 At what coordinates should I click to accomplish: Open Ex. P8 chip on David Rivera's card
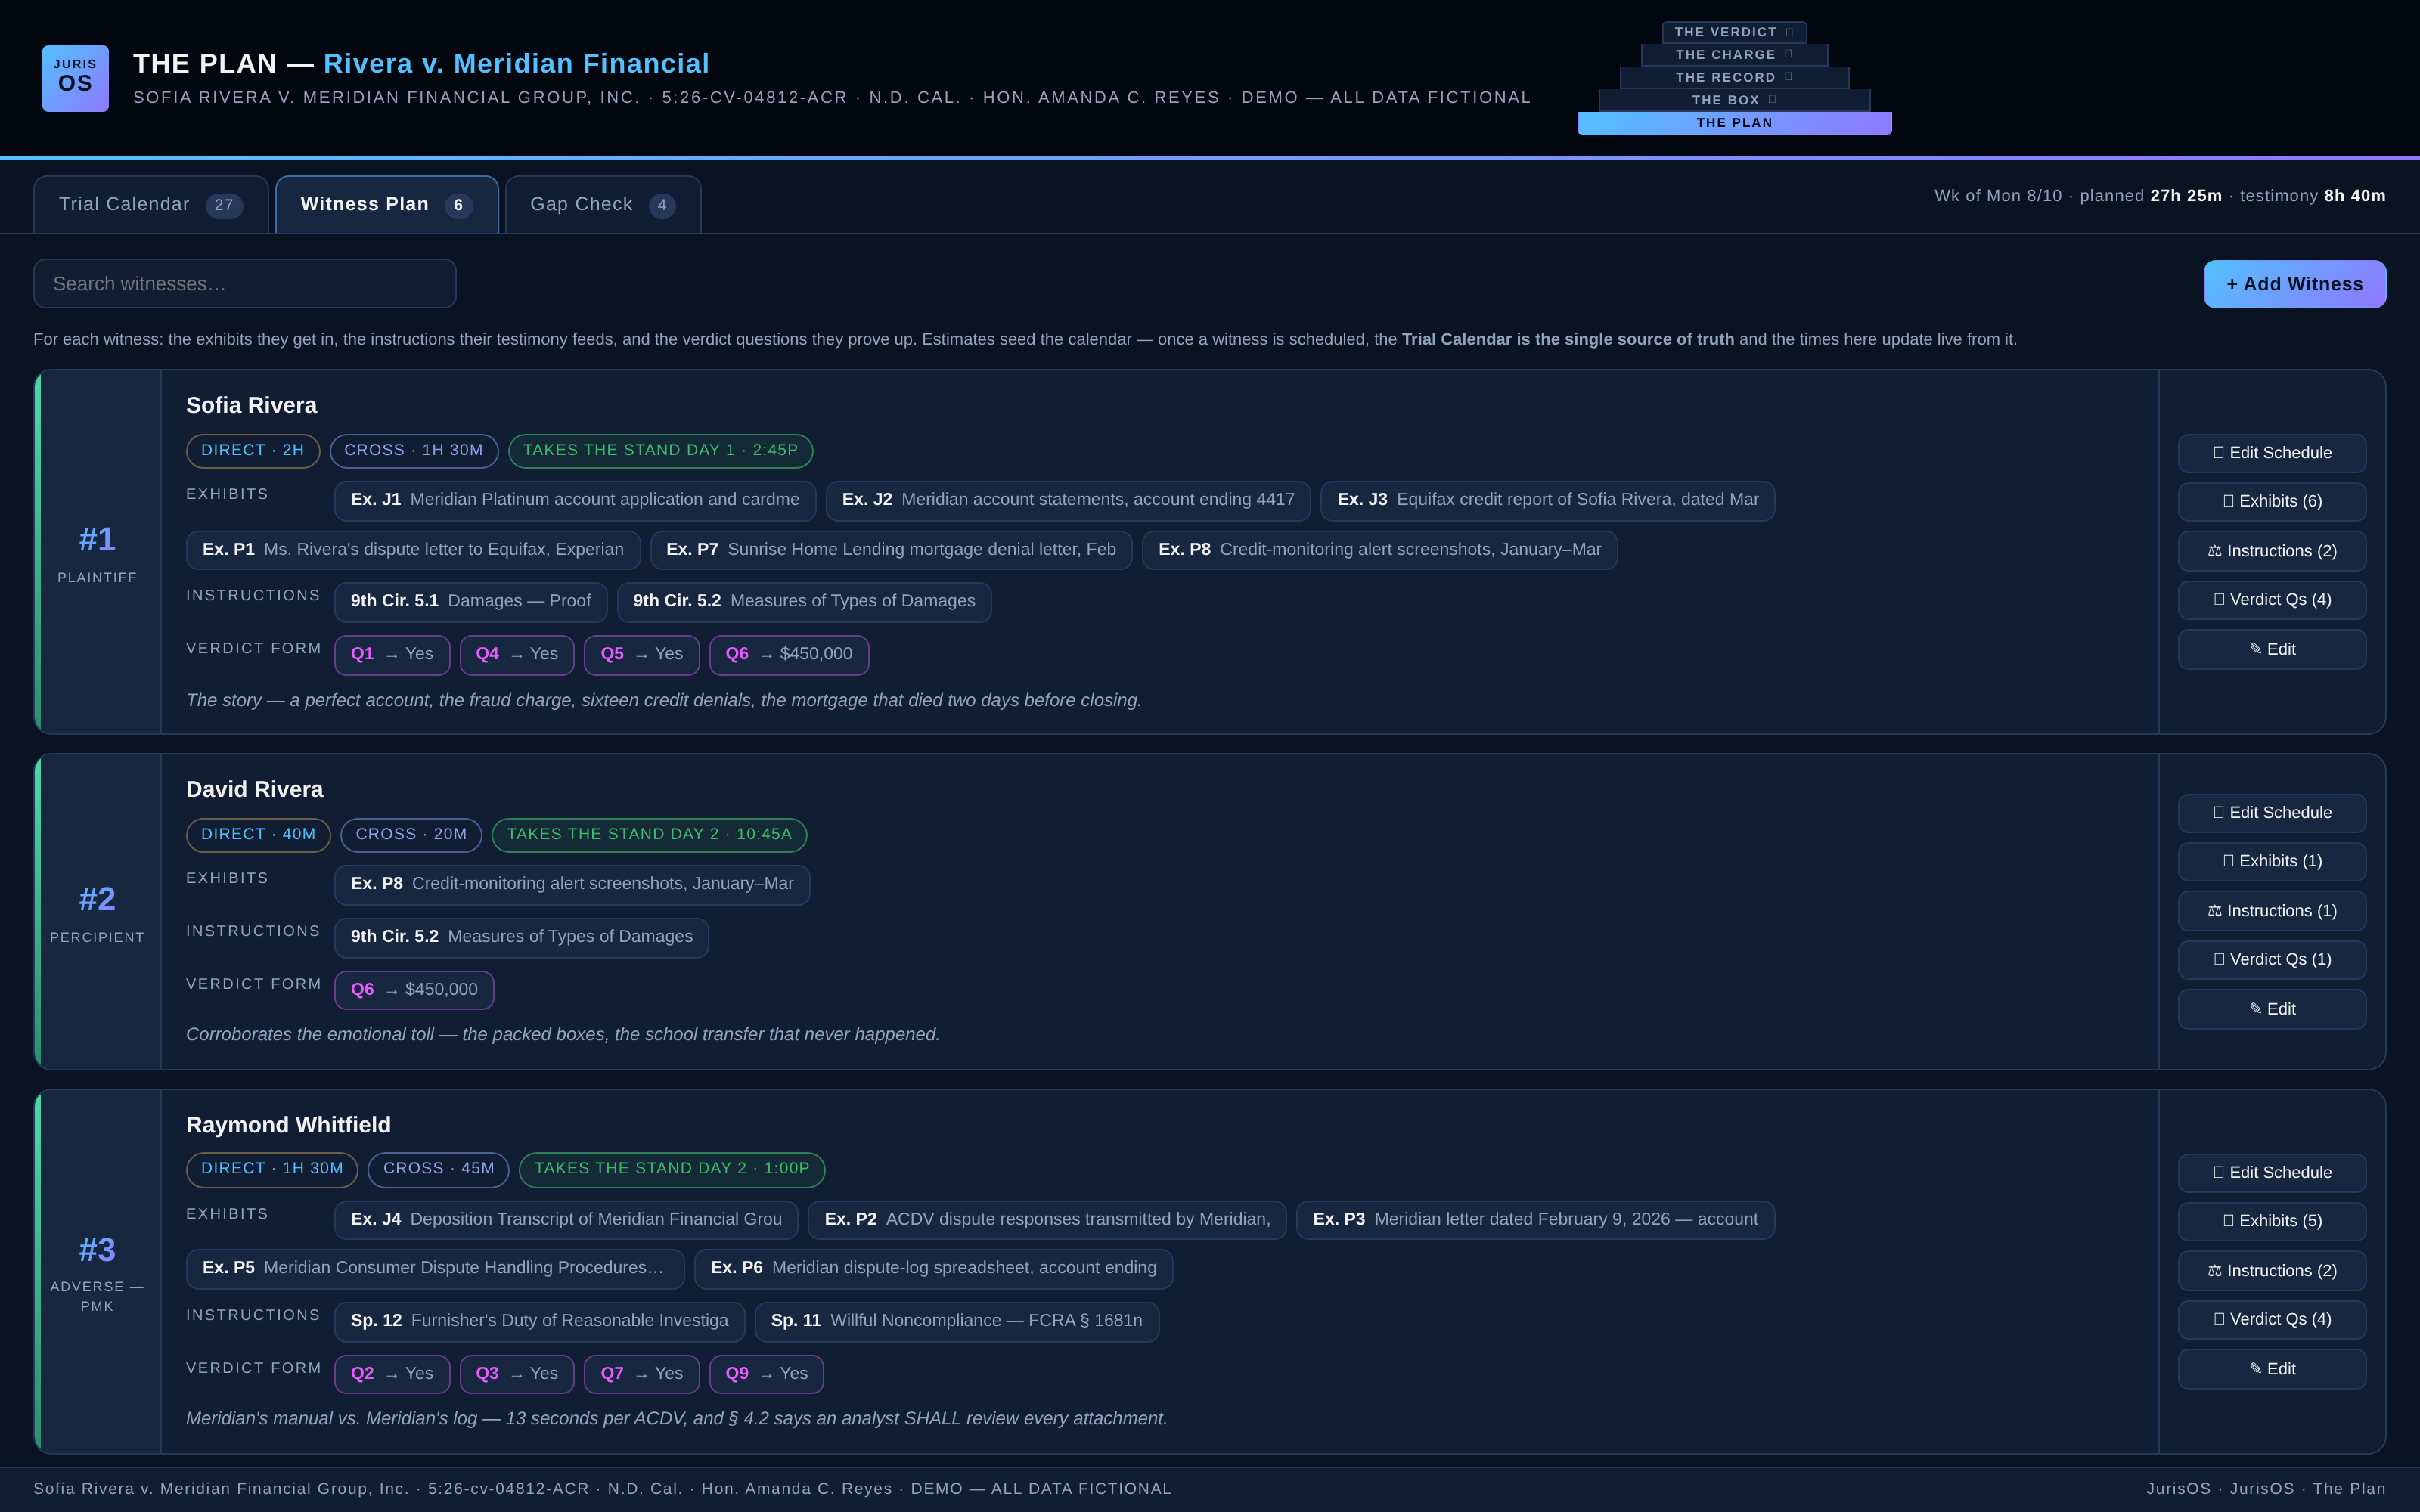click(572, 885)
